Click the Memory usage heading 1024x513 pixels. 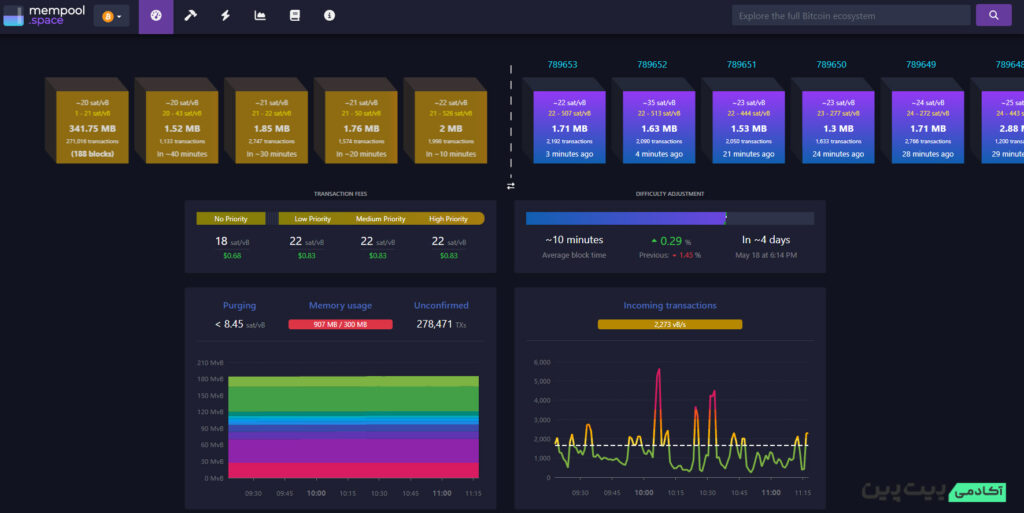pyautogui.click(x=340, y=305)
